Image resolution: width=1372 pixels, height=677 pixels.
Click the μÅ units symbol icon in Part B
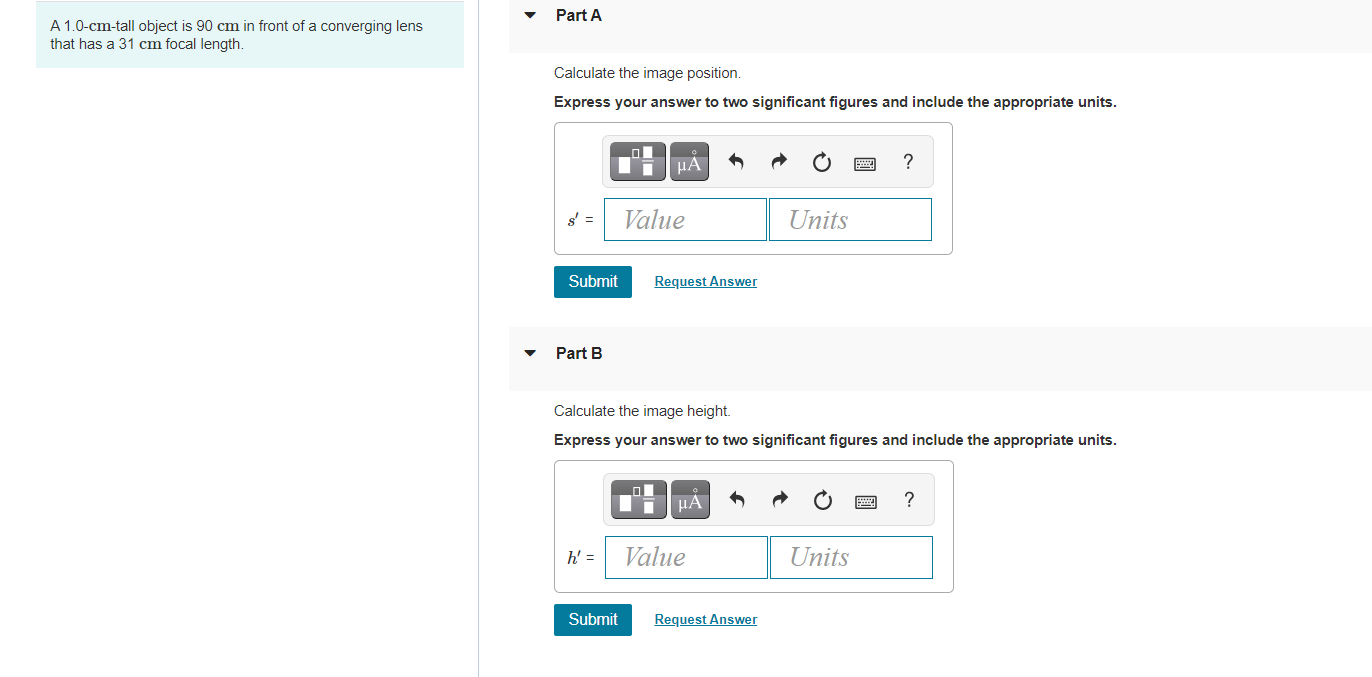690,499
